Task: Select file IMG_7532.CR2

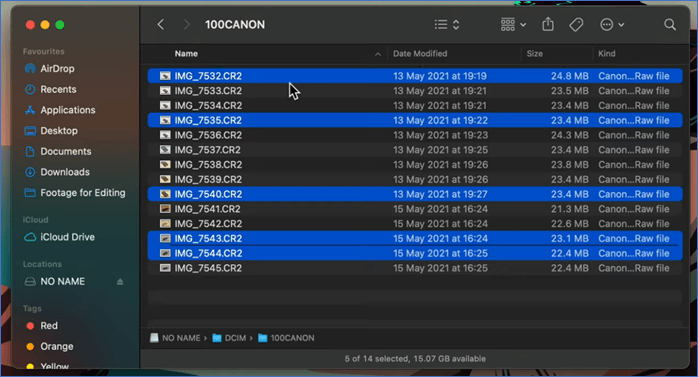Action: 415,76
